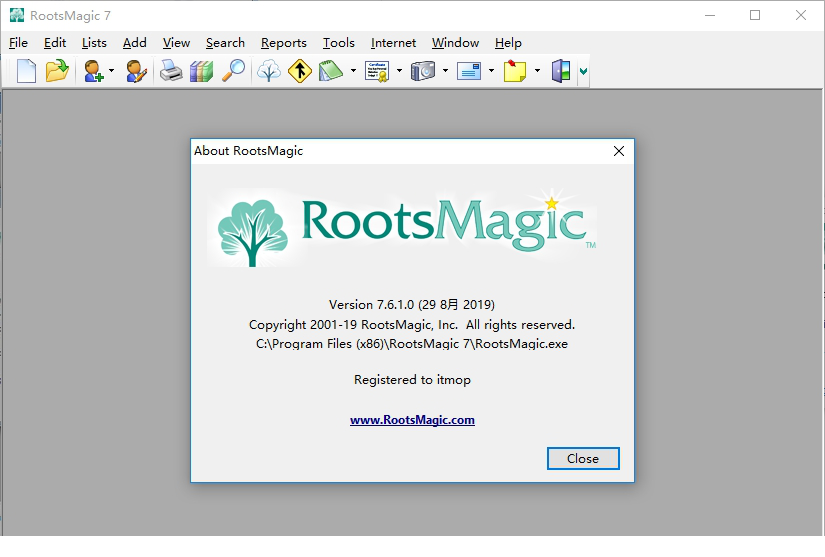Close About RootsMagic dialog with X
Screen dimensions: 825x557
[619, 151]
